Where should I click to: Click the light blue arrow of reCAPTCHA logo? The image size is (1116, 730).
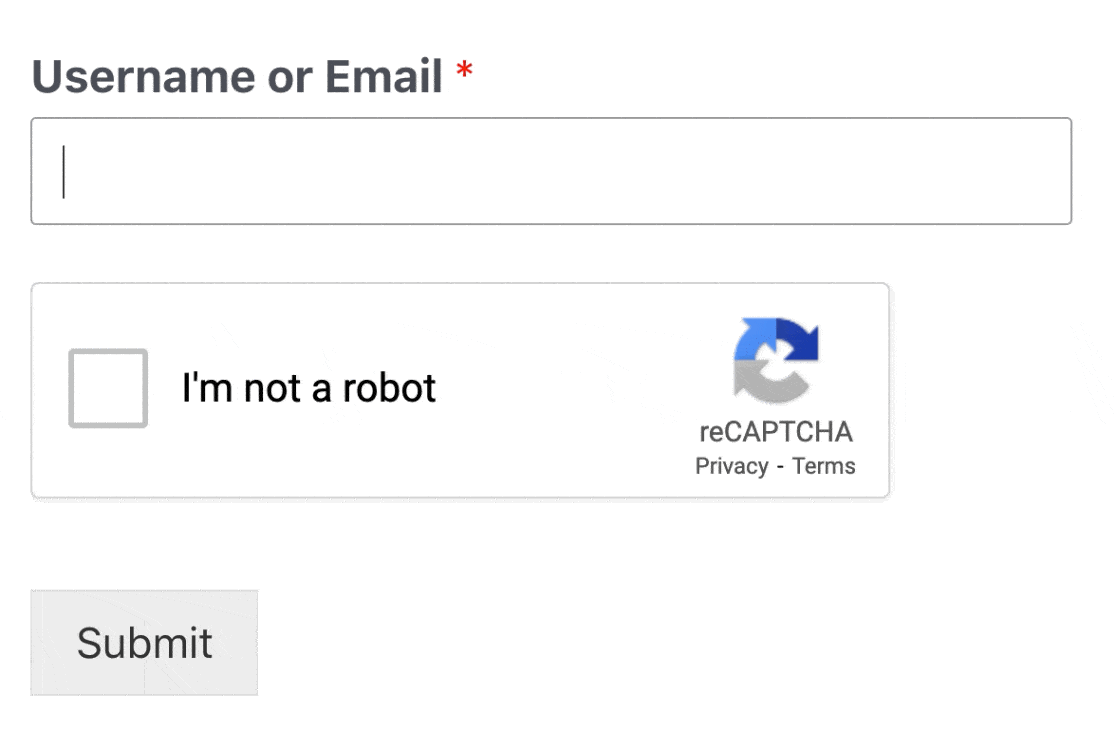(x=753, y=340)
